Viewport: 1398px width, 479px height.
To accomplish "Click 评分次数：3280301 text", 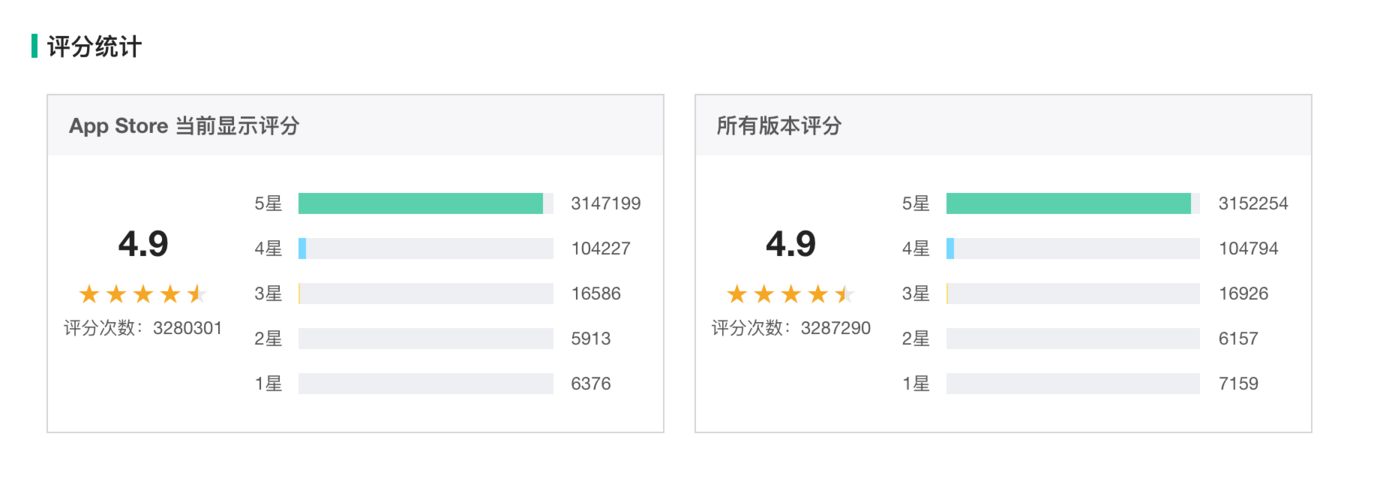I will tap(143, 328).
